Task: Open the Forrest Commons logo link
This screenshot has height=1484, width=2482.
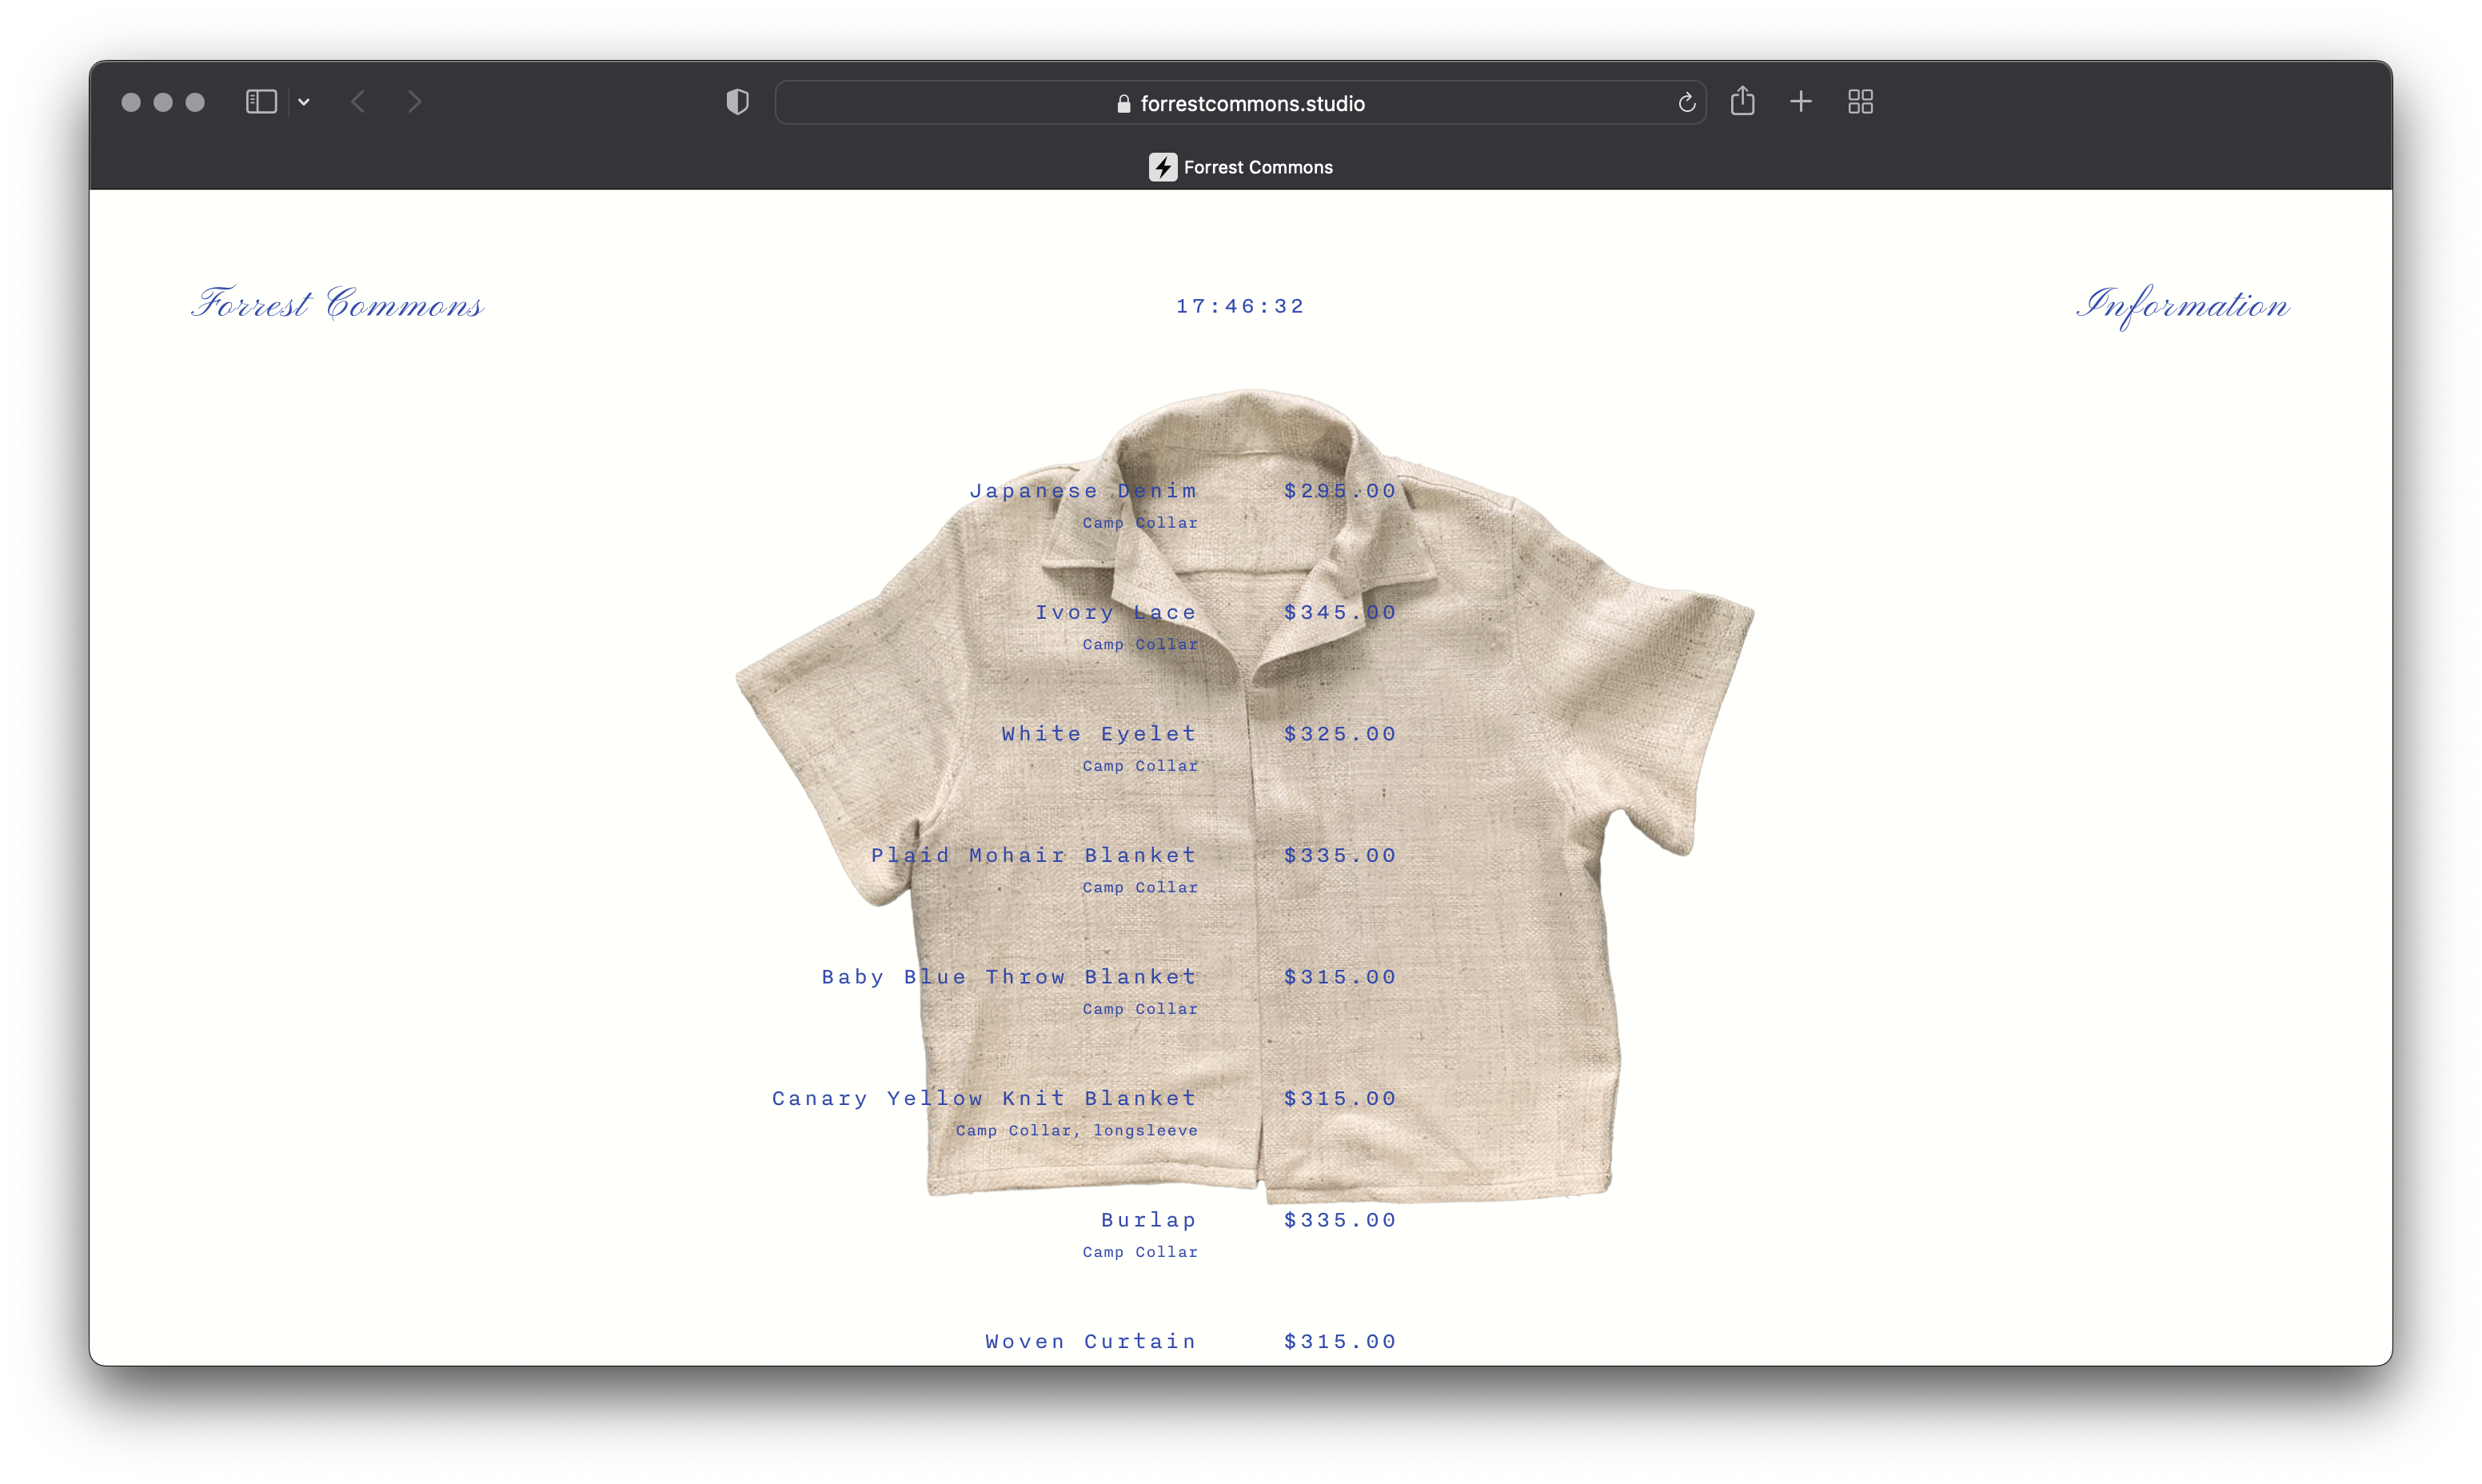Action: coord(338,304)
